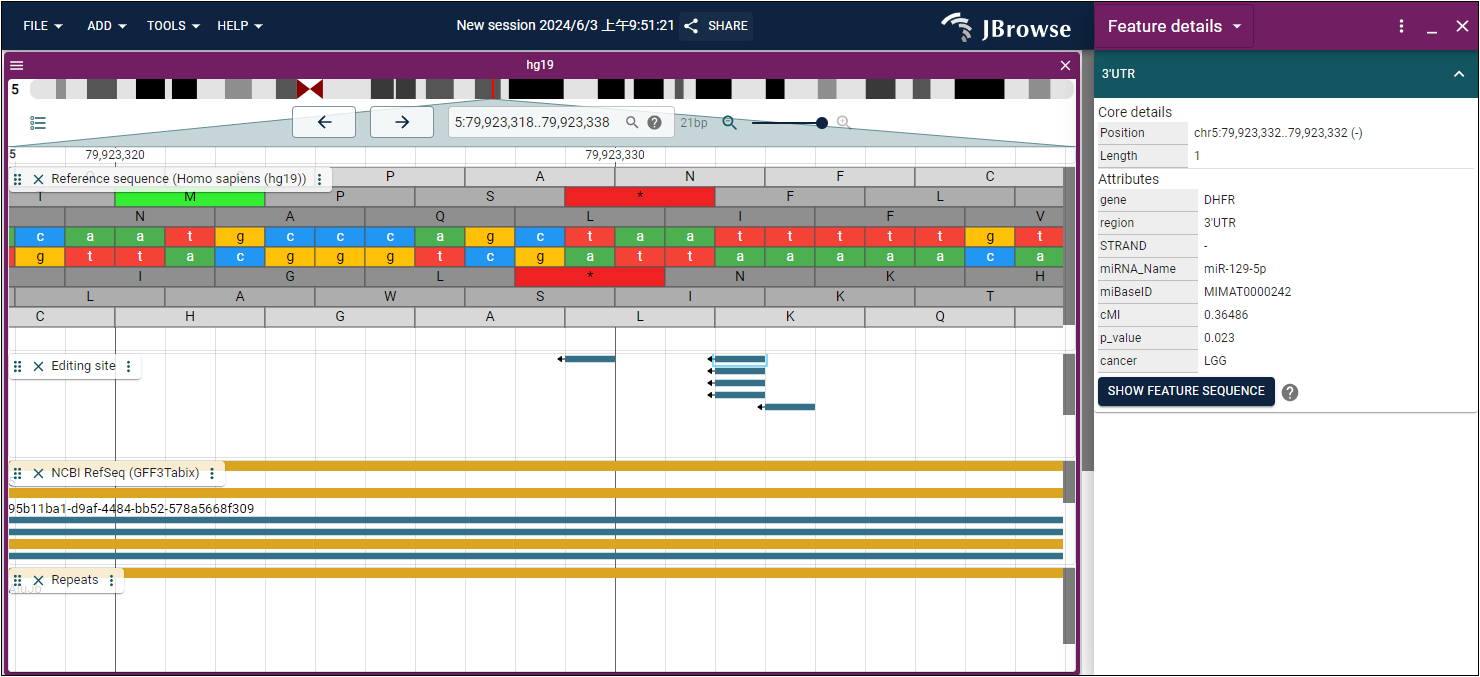Click the cMI value 0.36486
Viewport: 1480px width, 677px height.
click(1226, 315)
